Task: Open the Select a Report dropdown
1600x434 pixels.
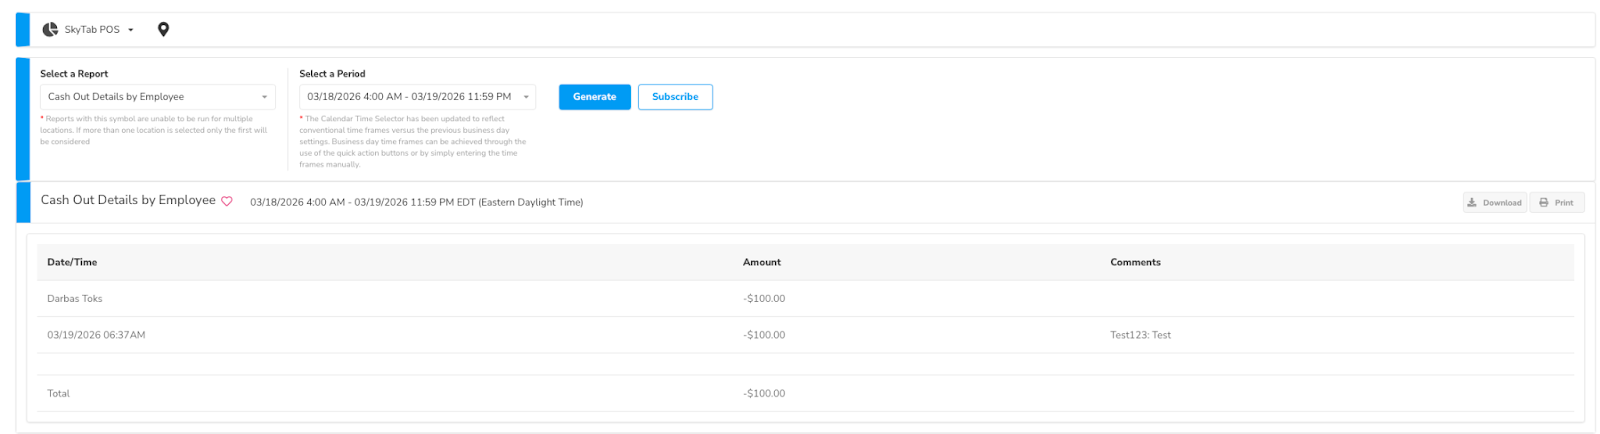Action: 157,97
